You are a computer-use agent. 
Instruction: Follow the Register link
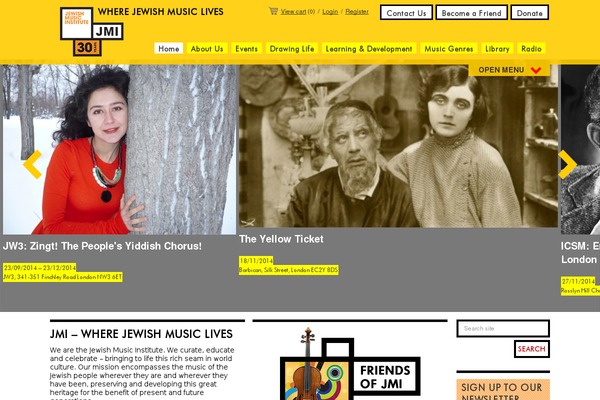357,11
